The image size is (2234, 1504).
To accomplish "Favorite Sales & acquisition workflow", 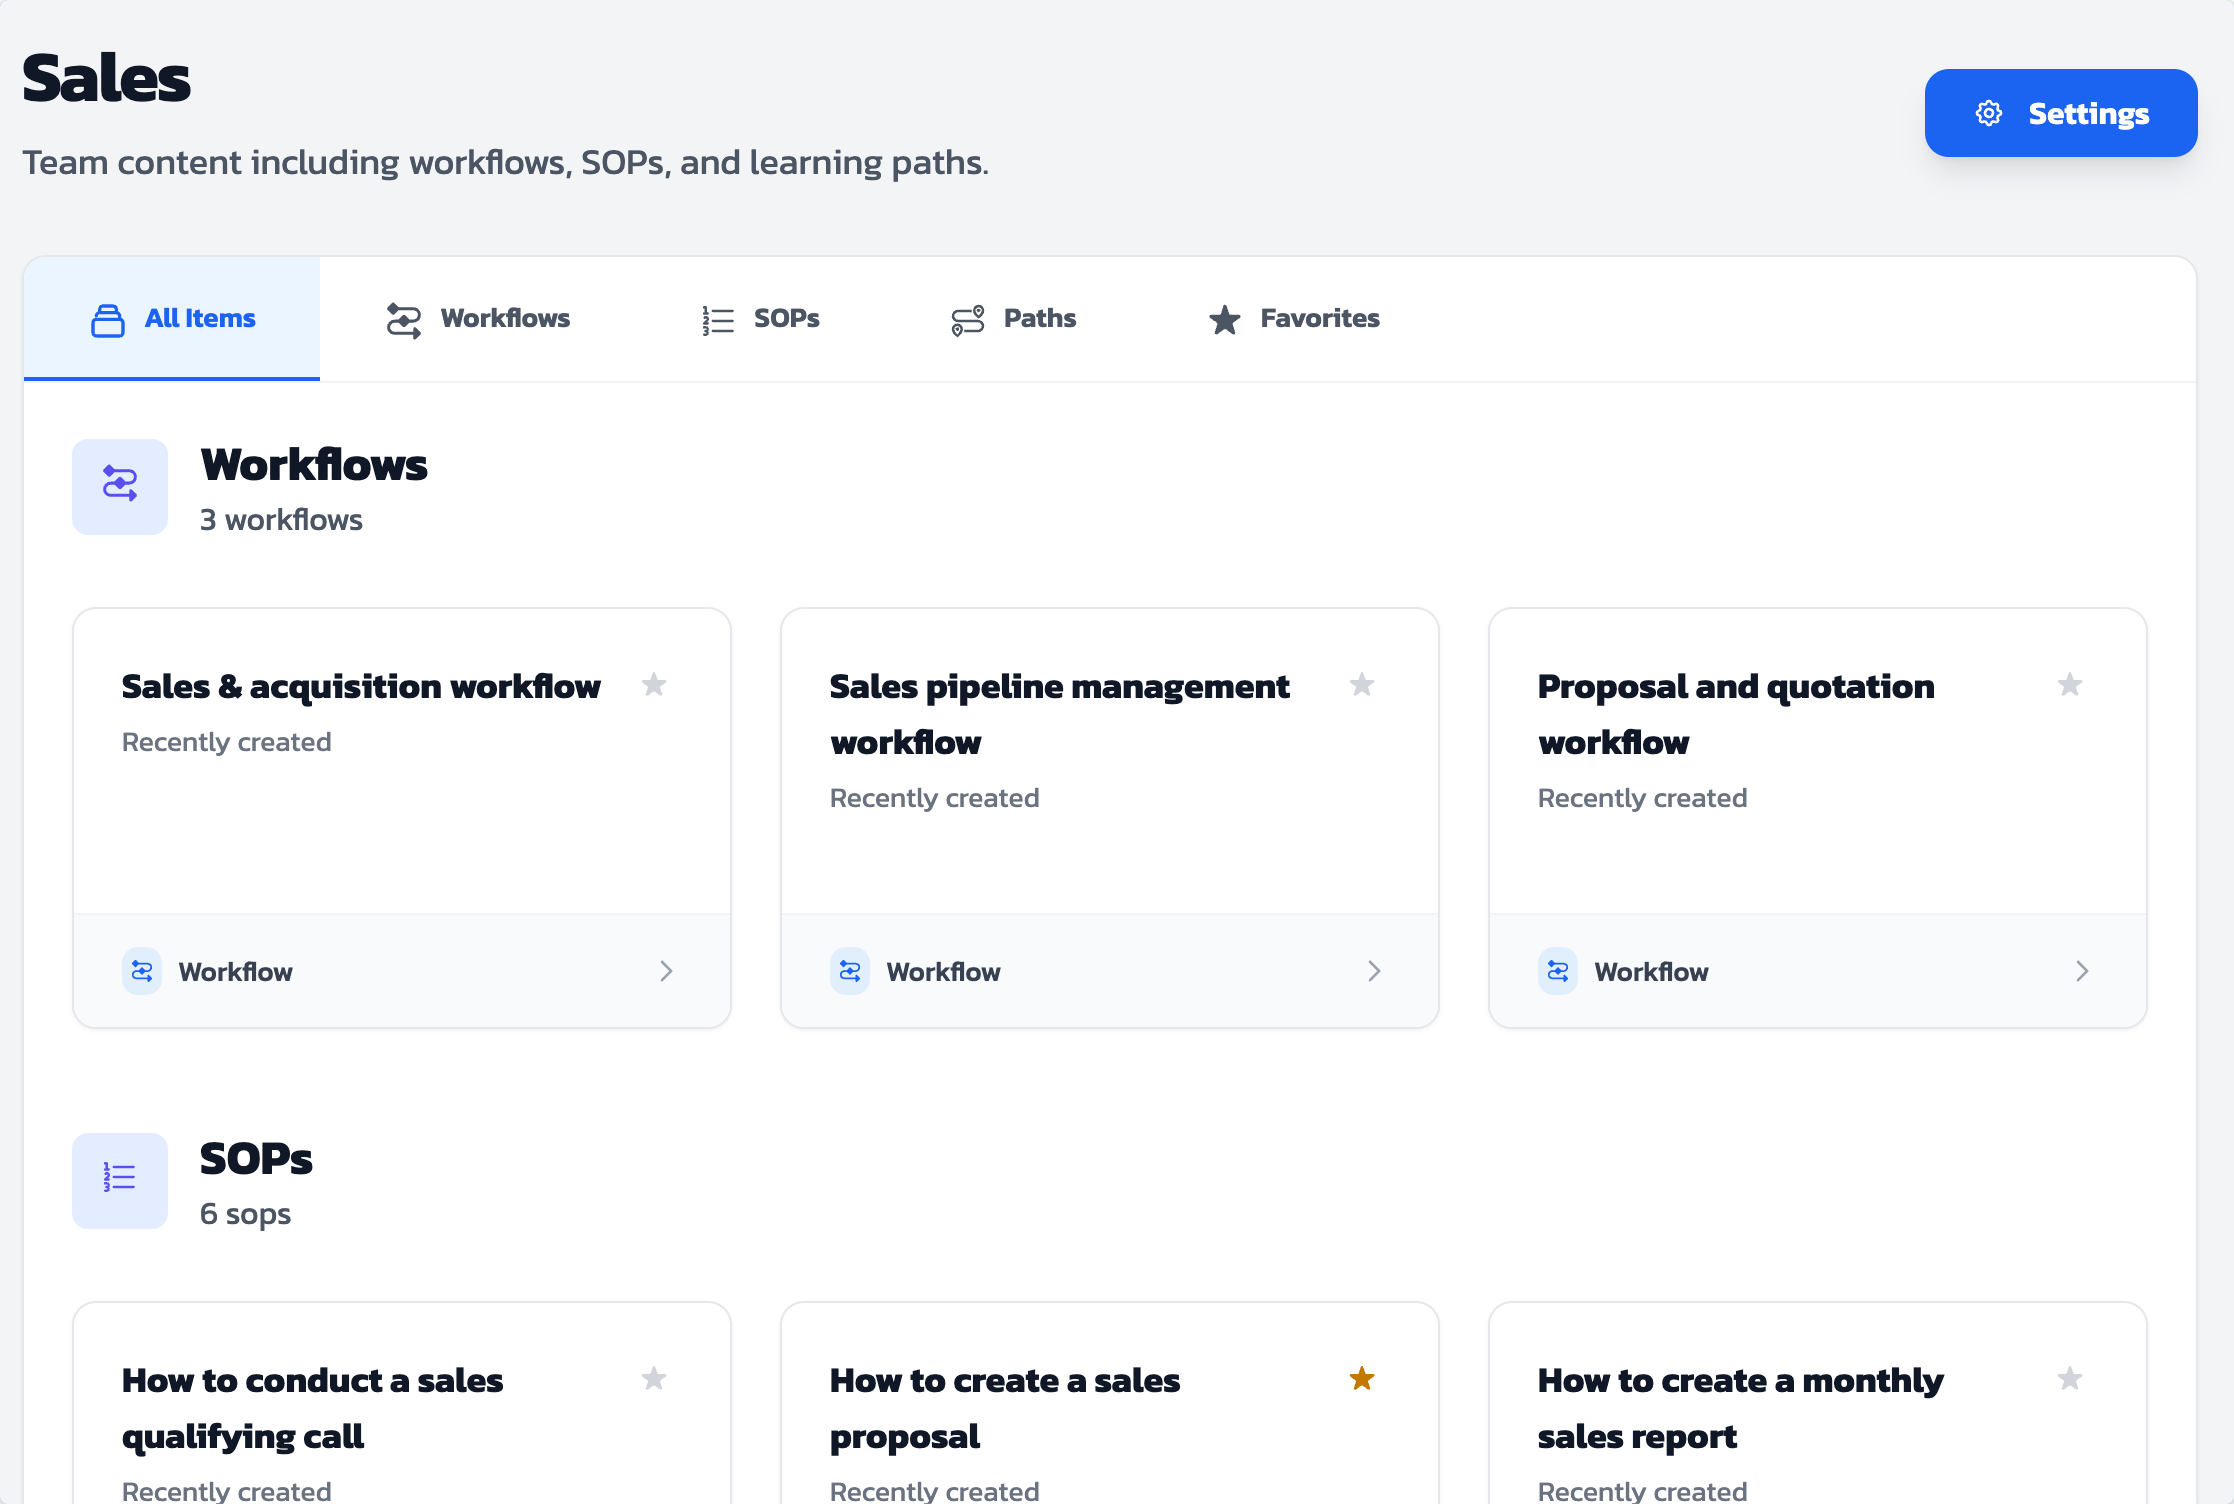I will click(654, 685).
